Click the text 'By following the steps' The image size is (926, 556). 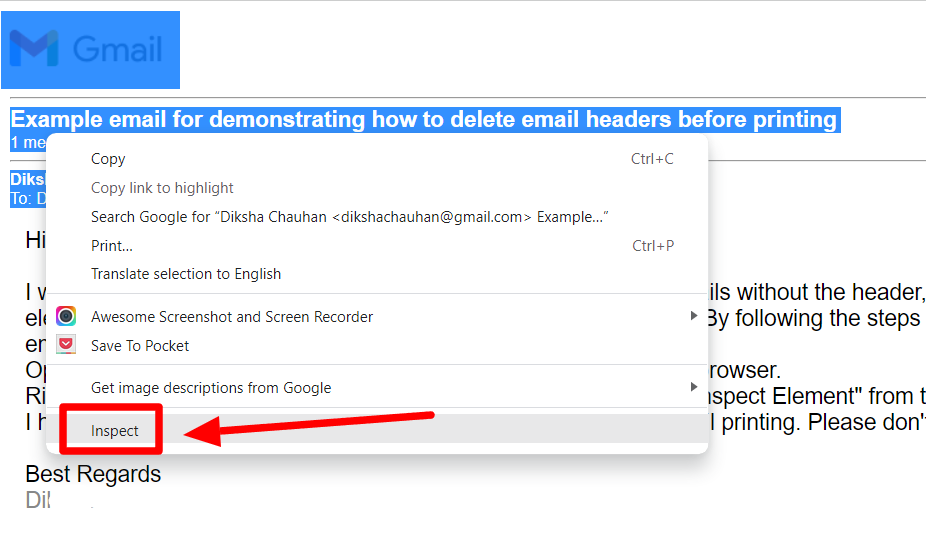814,318
